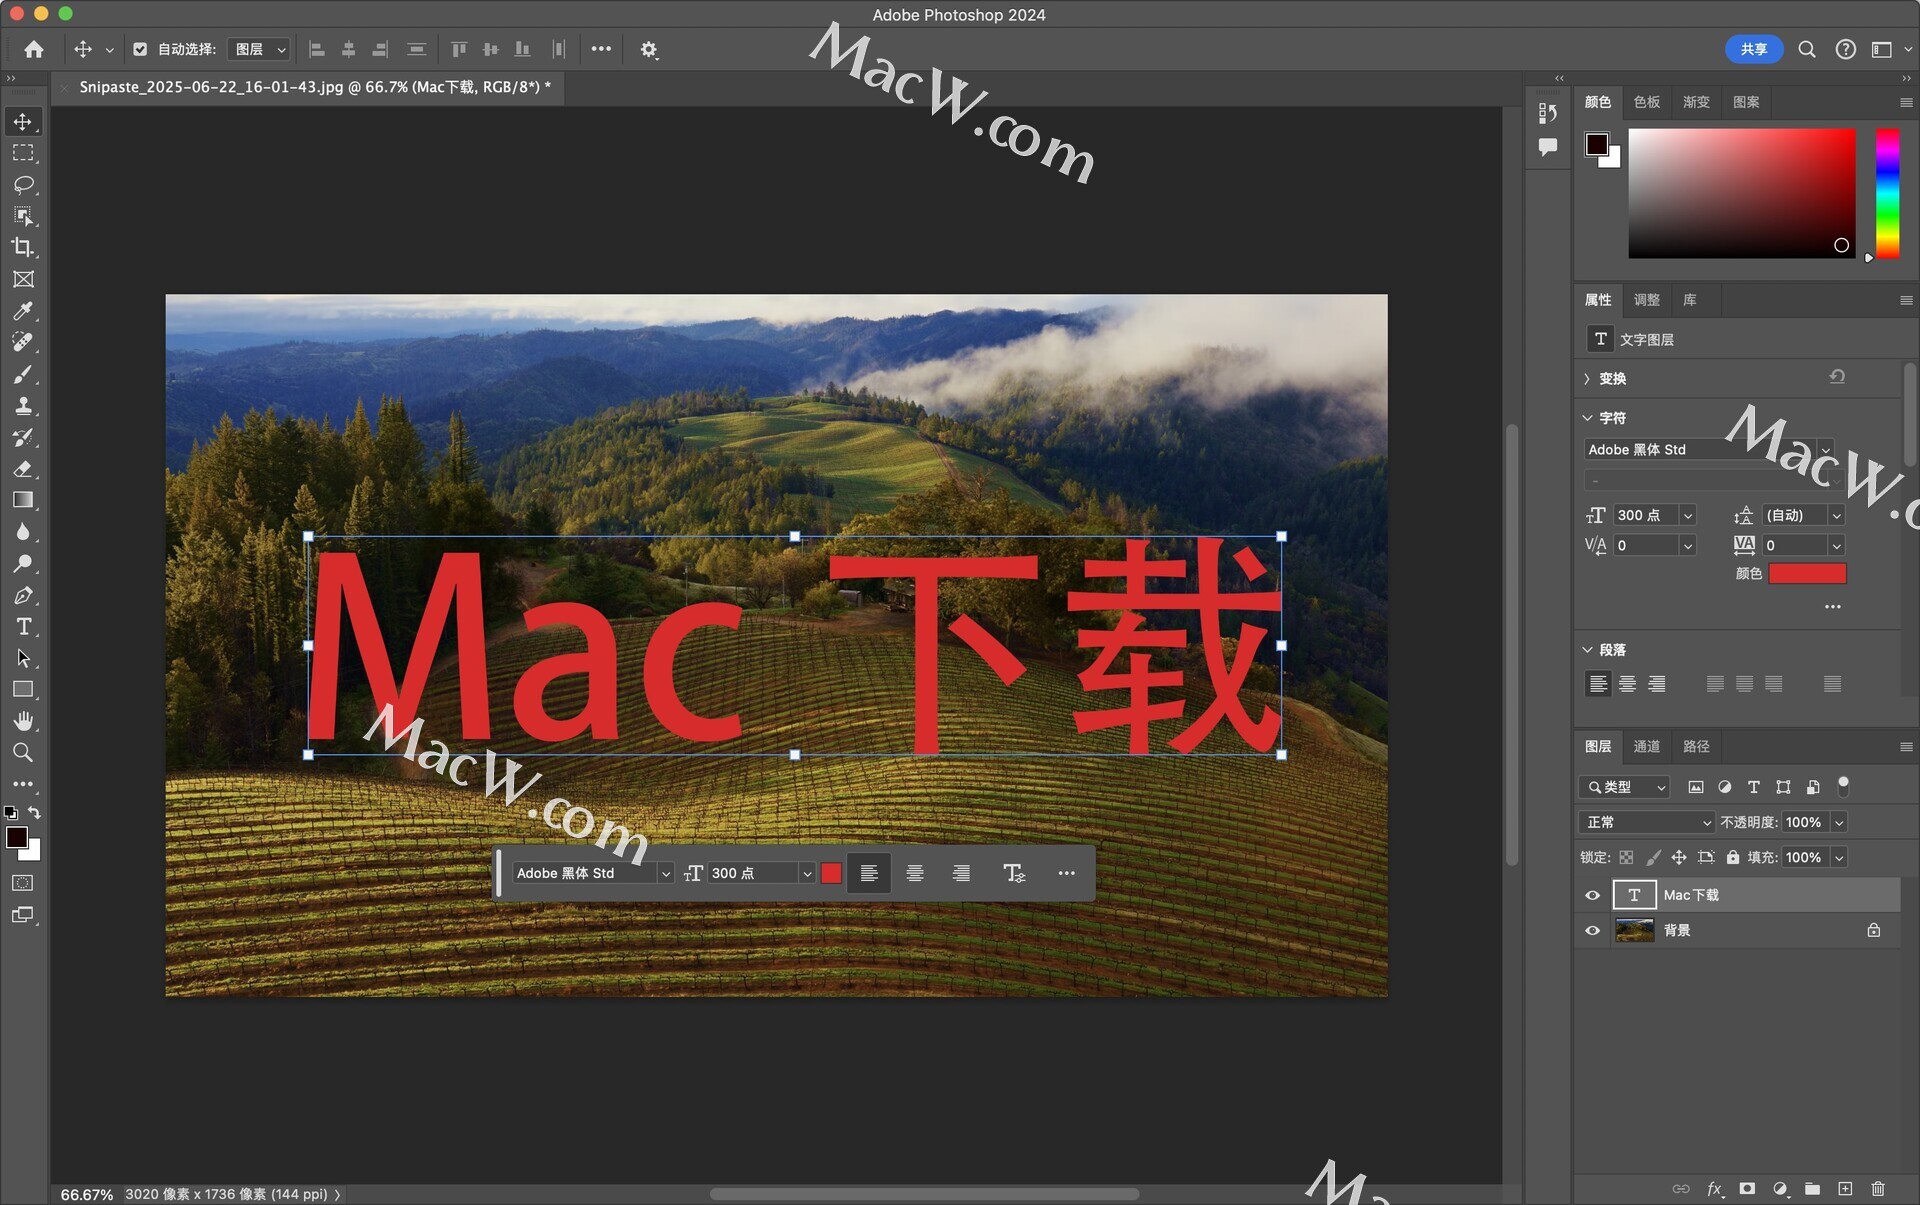Center-align text in floating bar
1920x1205 pixels.
pos(915,873)
